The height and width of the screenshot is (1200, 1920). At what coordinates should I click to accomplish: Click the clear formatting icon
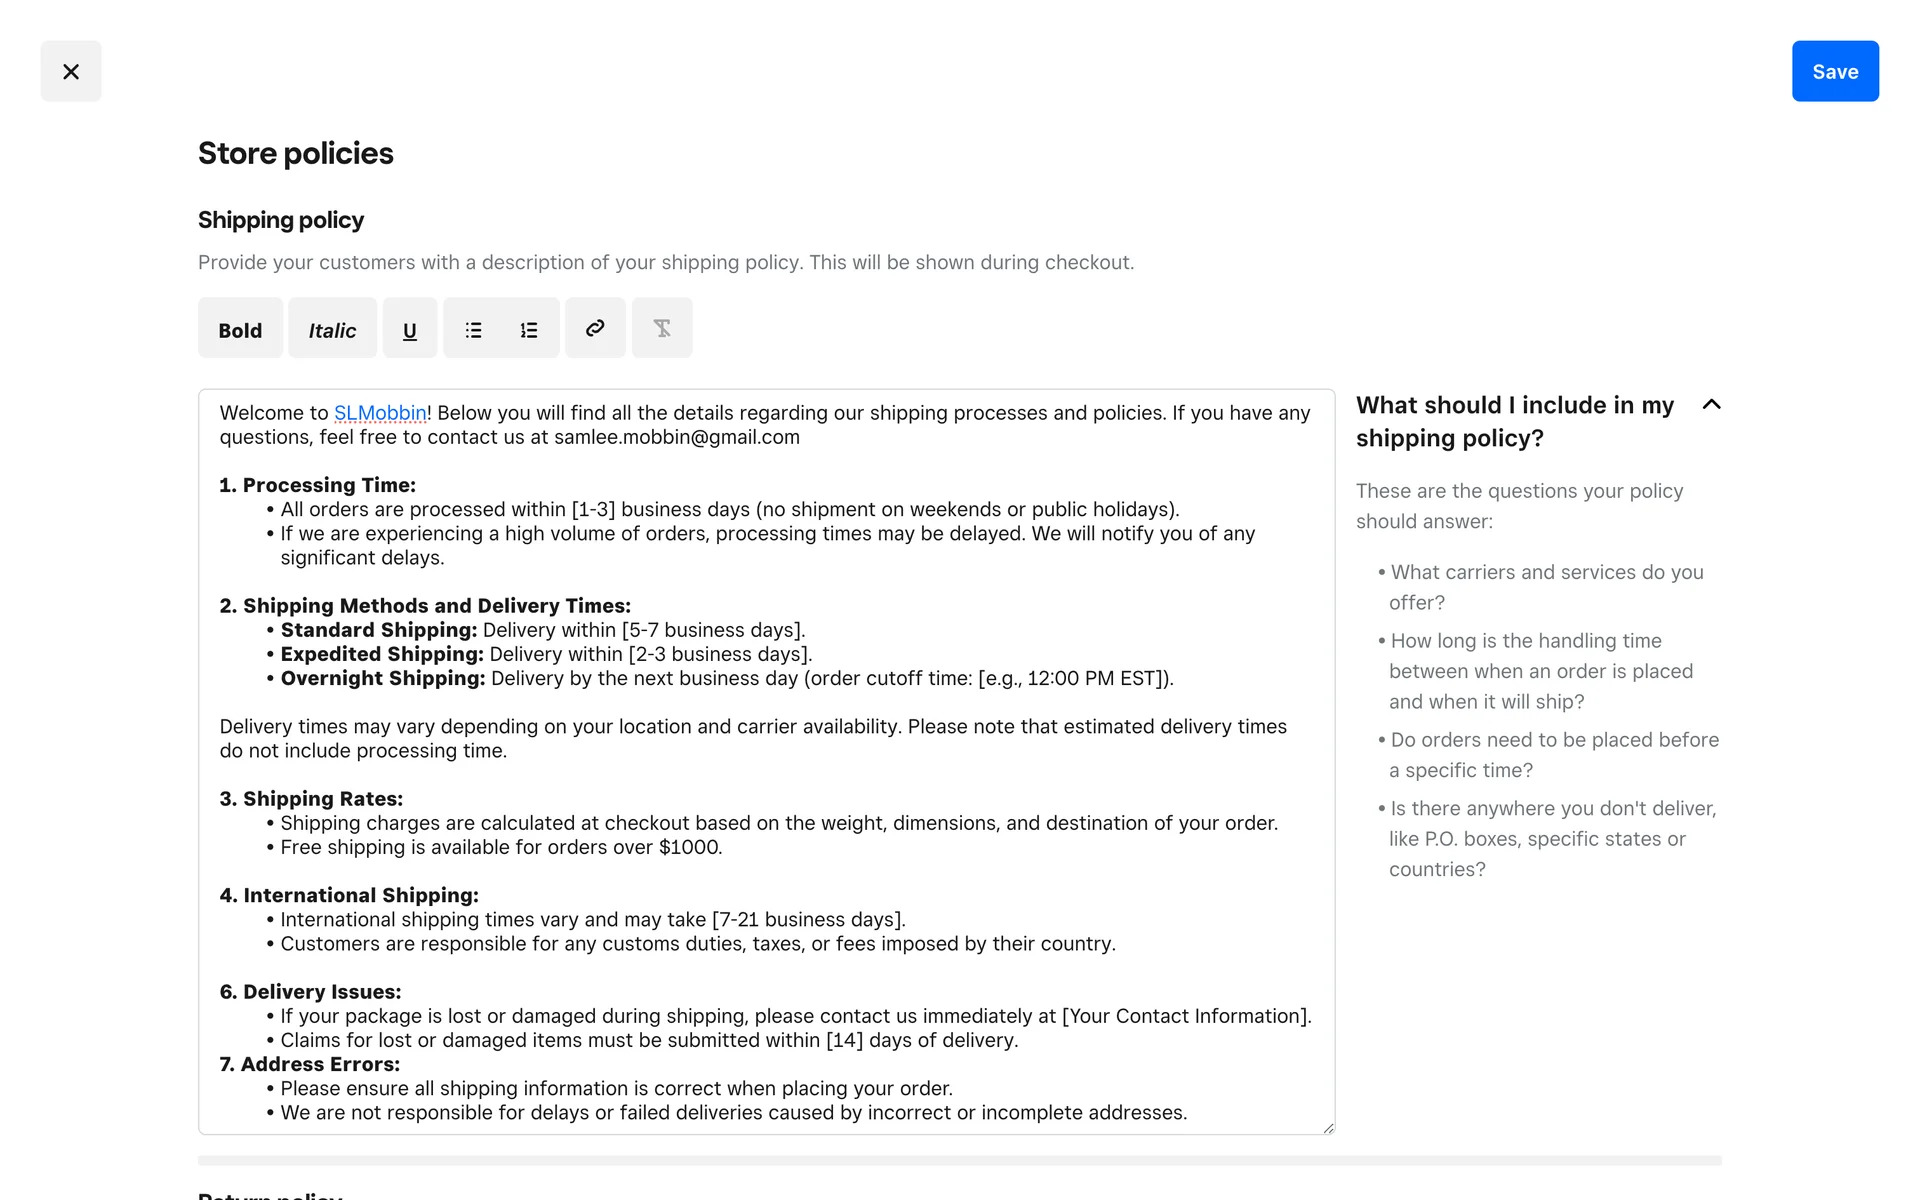click(x=662, y=328)
